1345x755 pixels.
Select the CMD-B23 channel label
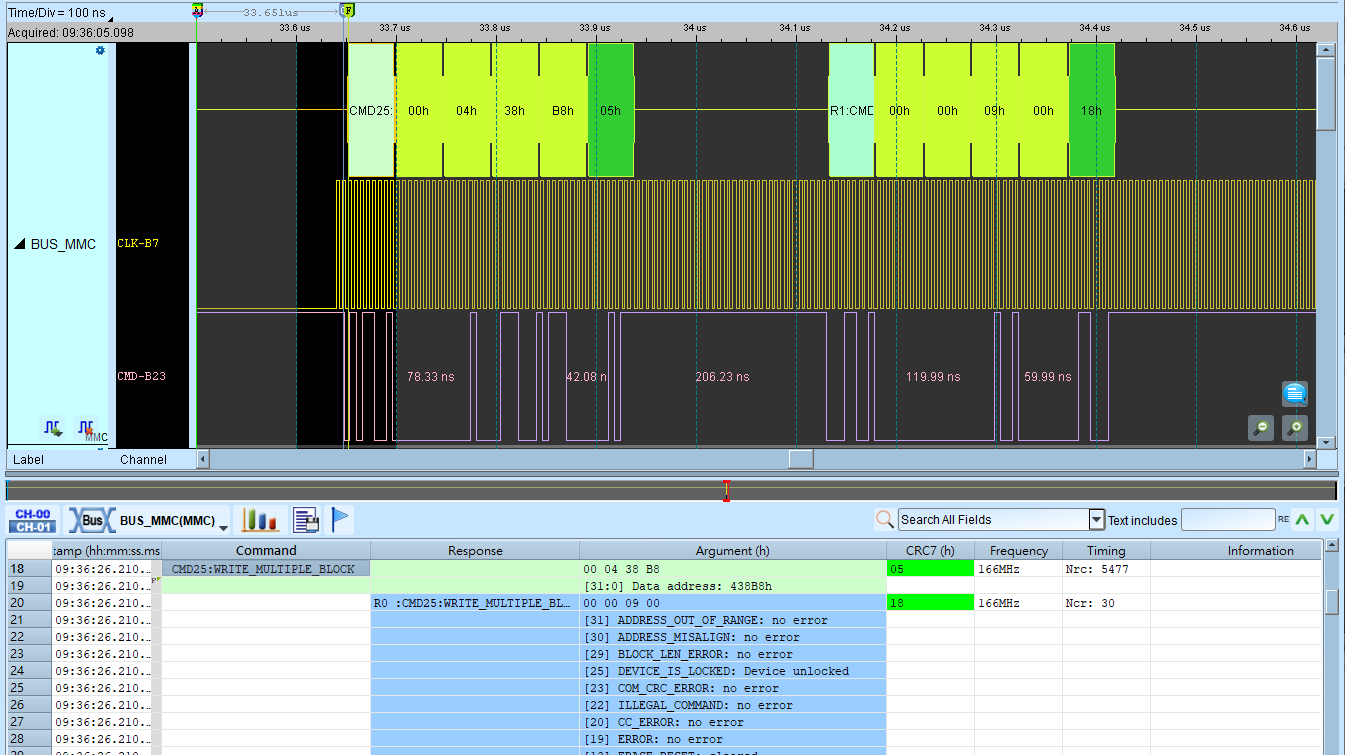142,377
